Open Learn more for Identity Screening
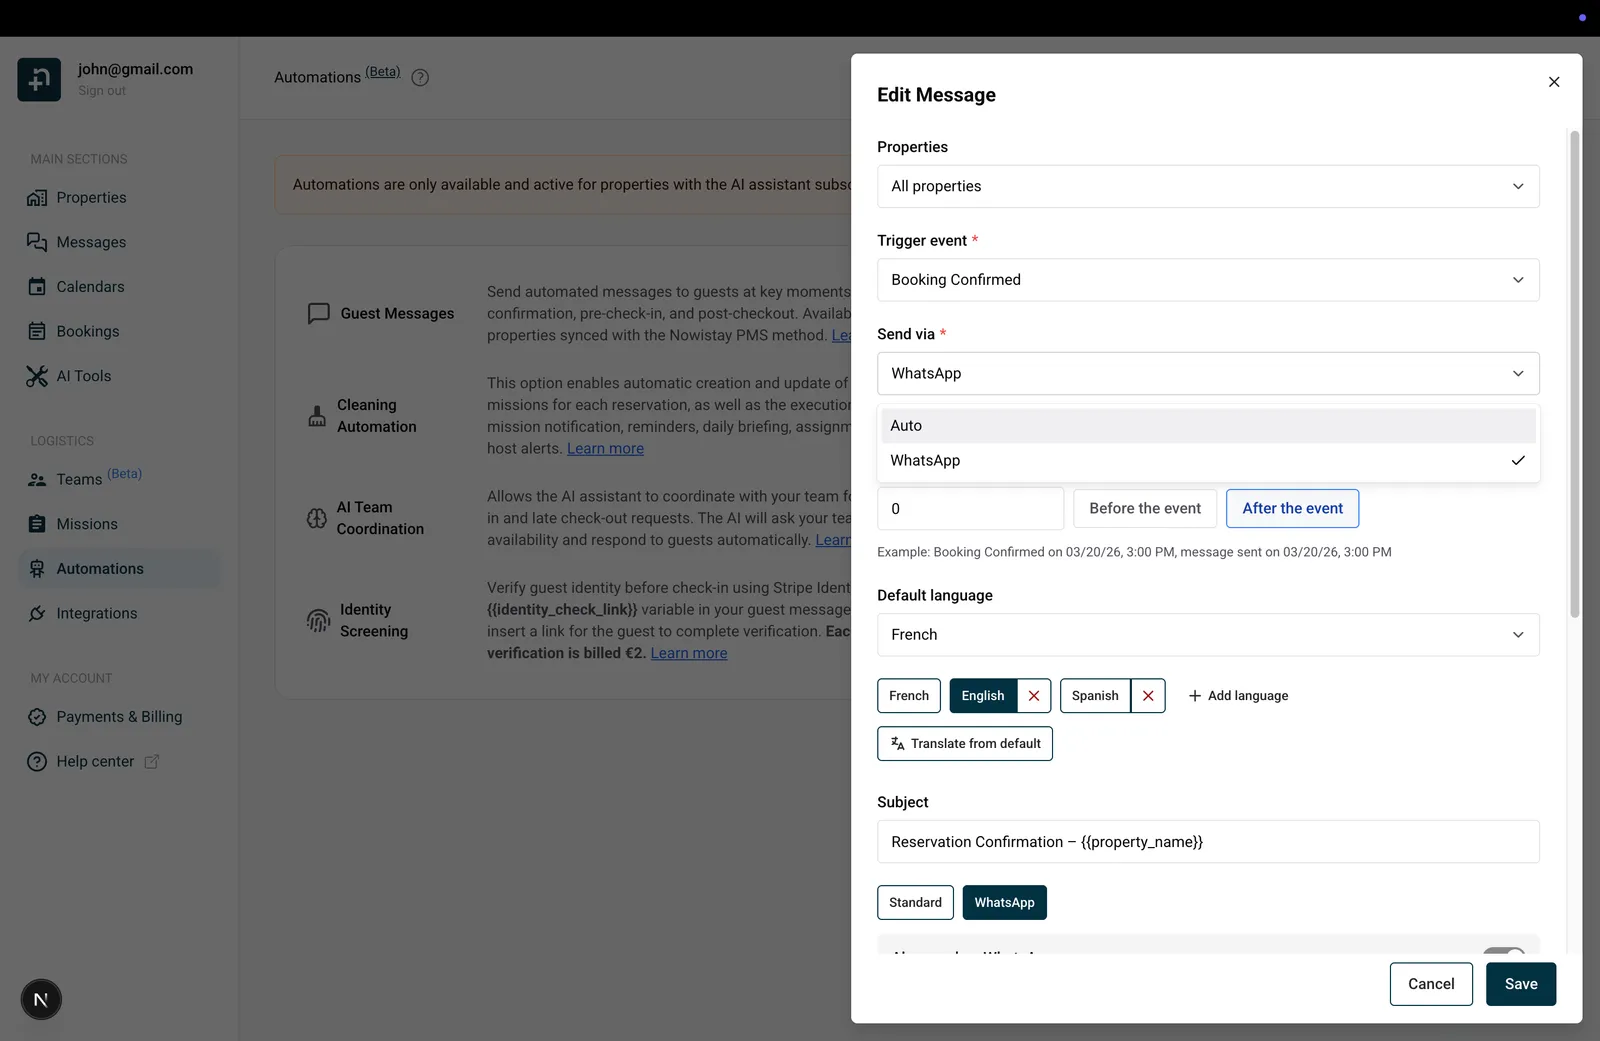Viewport: 1600px width, 1041px height. click(x=689, y=653)
